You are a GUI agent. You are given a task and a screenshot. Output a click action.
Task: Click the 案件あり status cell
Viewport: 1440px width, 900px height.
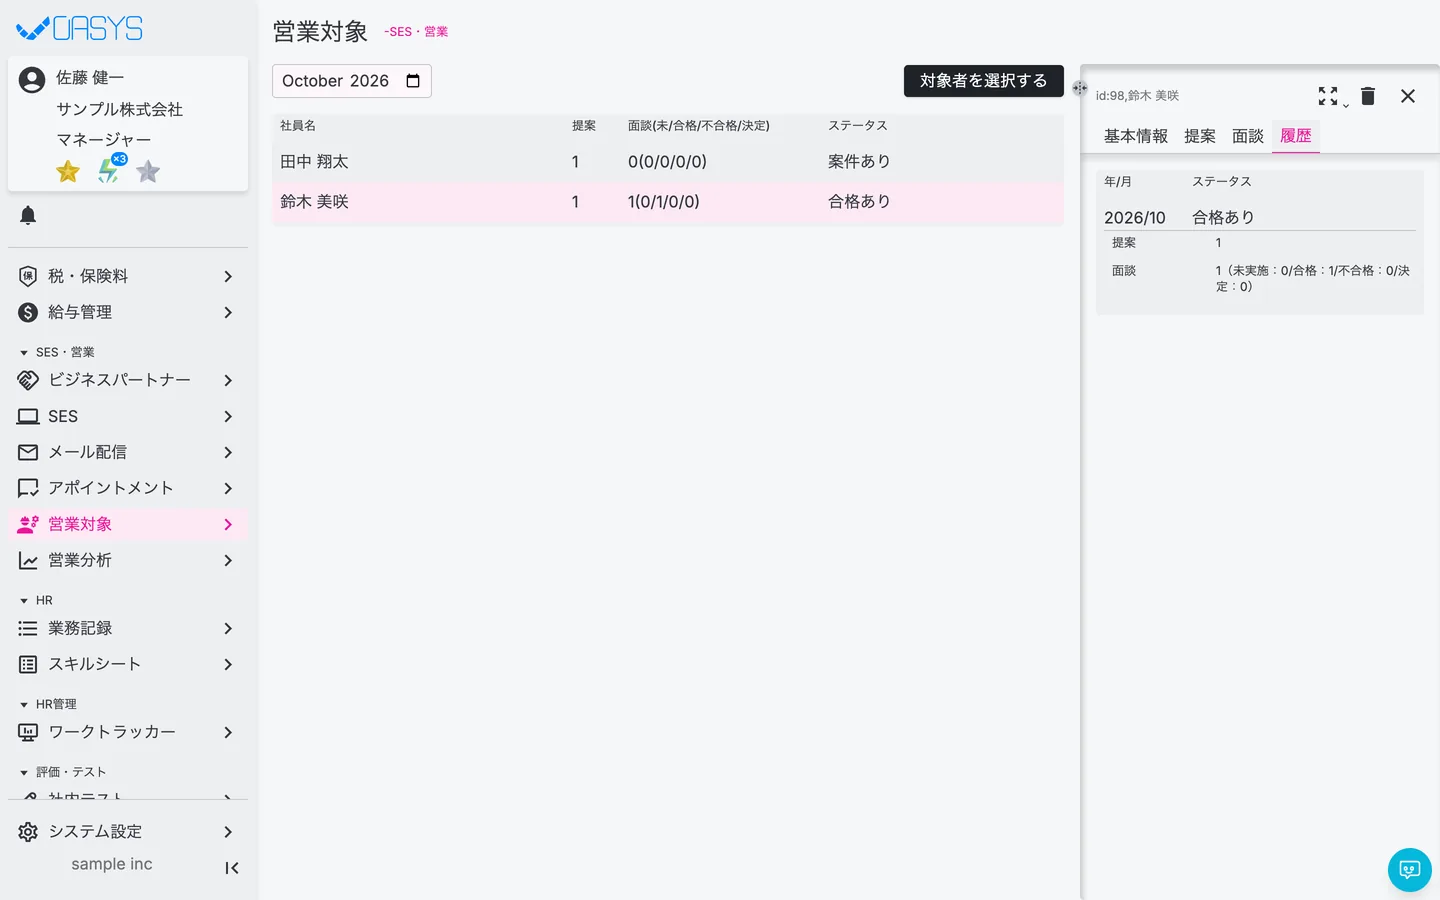(859, 162)
